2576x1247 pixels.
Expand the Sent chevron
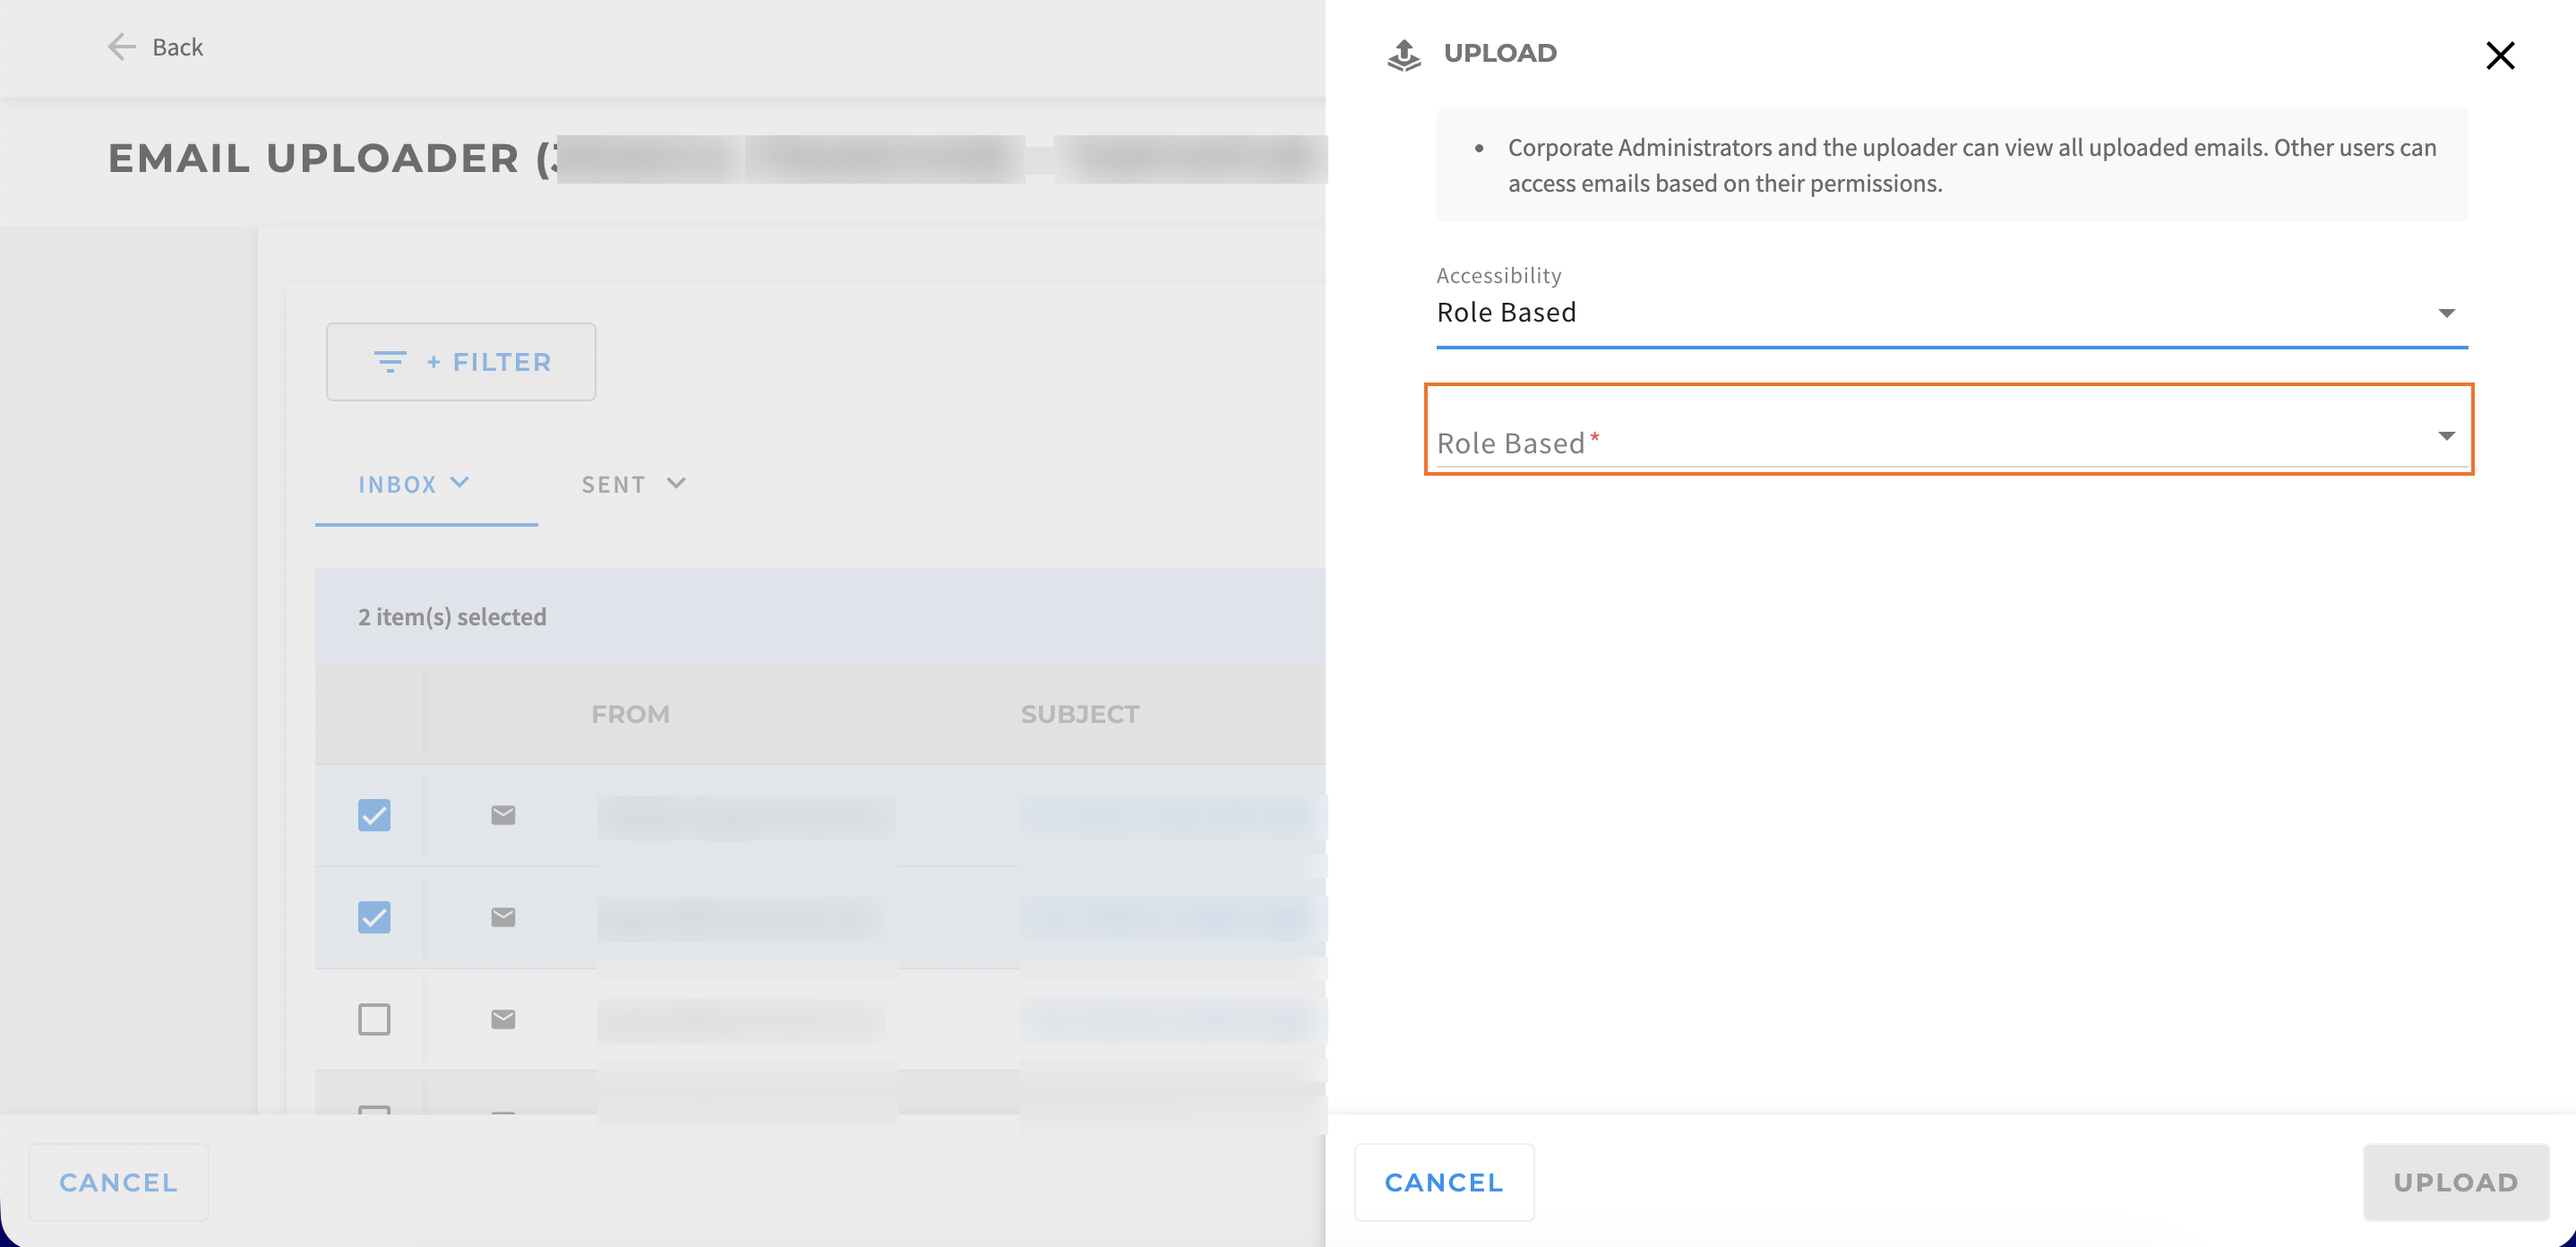(676, 483)
